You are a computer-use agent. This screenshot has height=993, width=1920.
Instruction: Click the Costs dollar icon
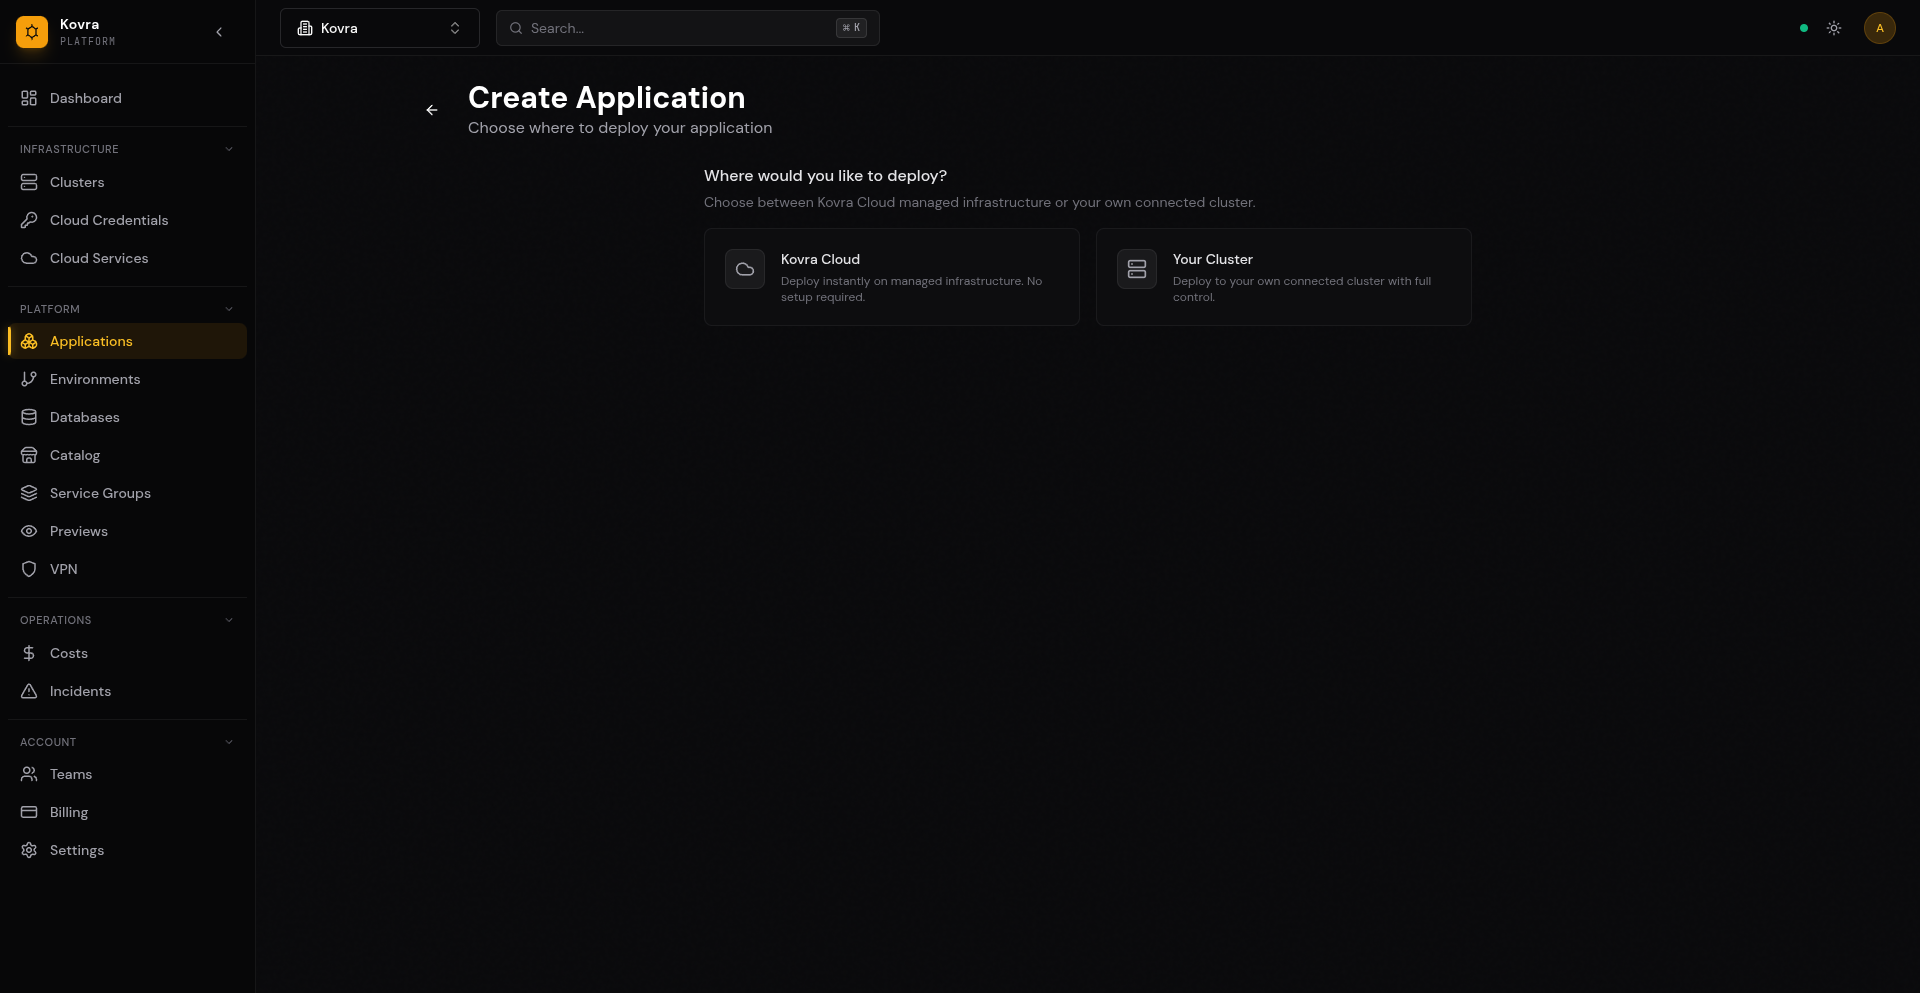[x=29, y=653]
